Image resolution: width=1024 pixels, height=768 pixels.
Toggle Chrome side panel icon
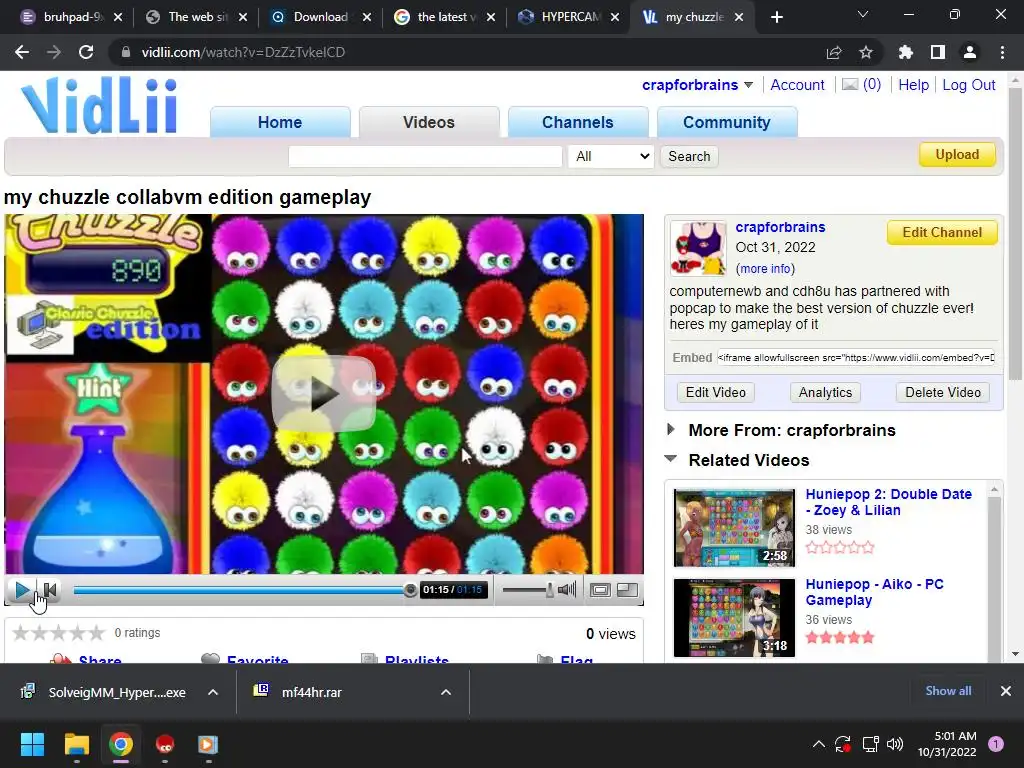click(x=938, y=52)
